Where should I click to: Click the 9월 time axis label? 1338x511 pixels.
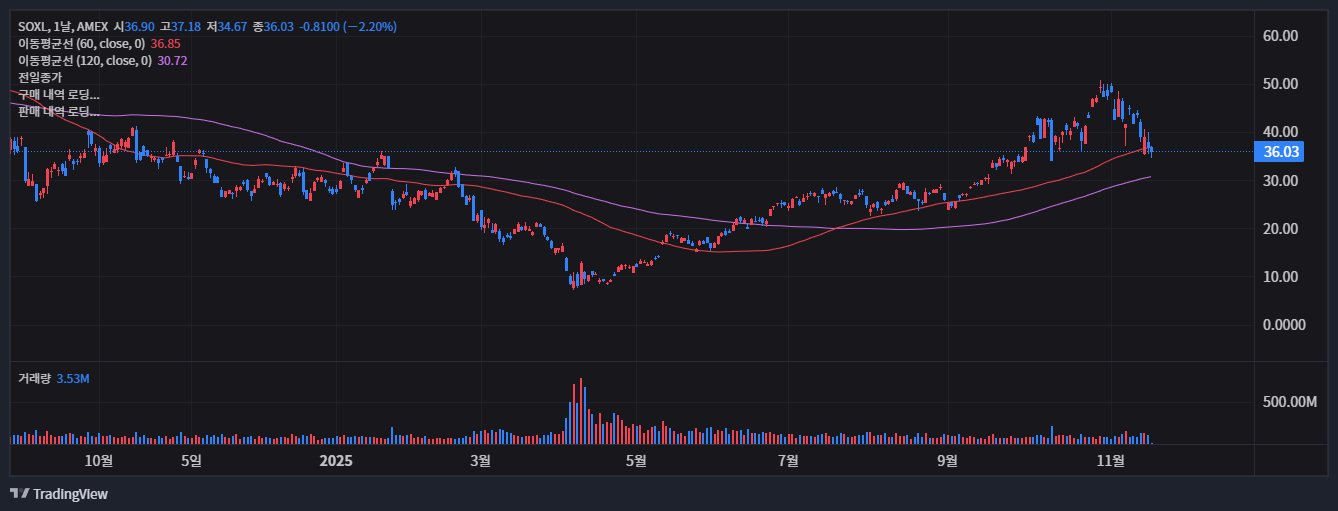[948, 460]
